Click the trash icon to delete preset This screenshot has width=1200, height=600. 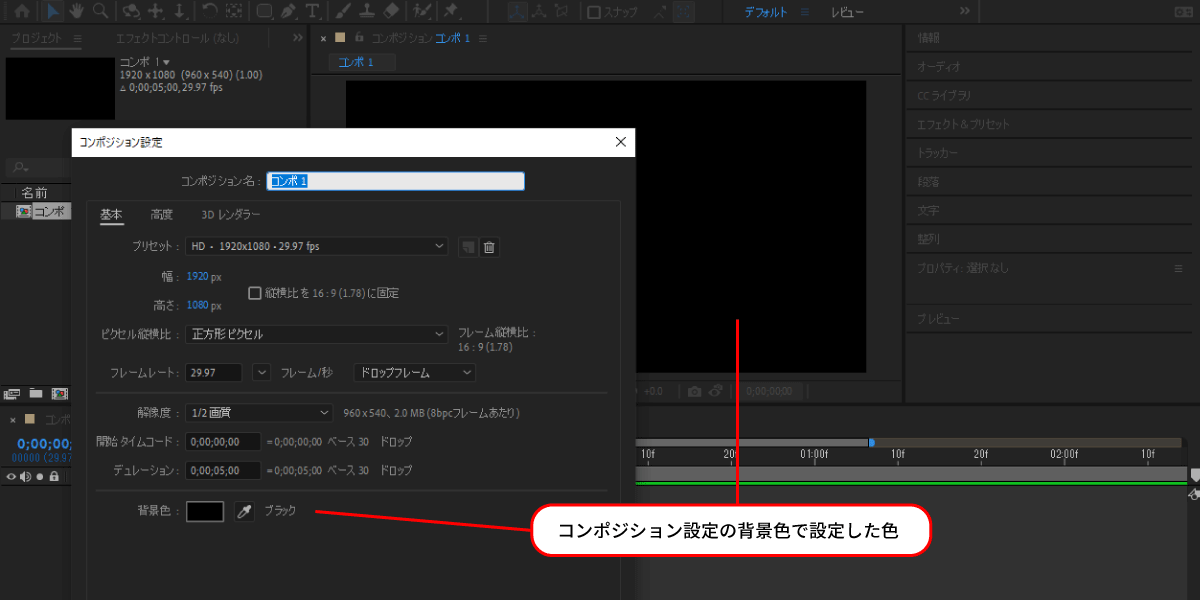(489, 247)
